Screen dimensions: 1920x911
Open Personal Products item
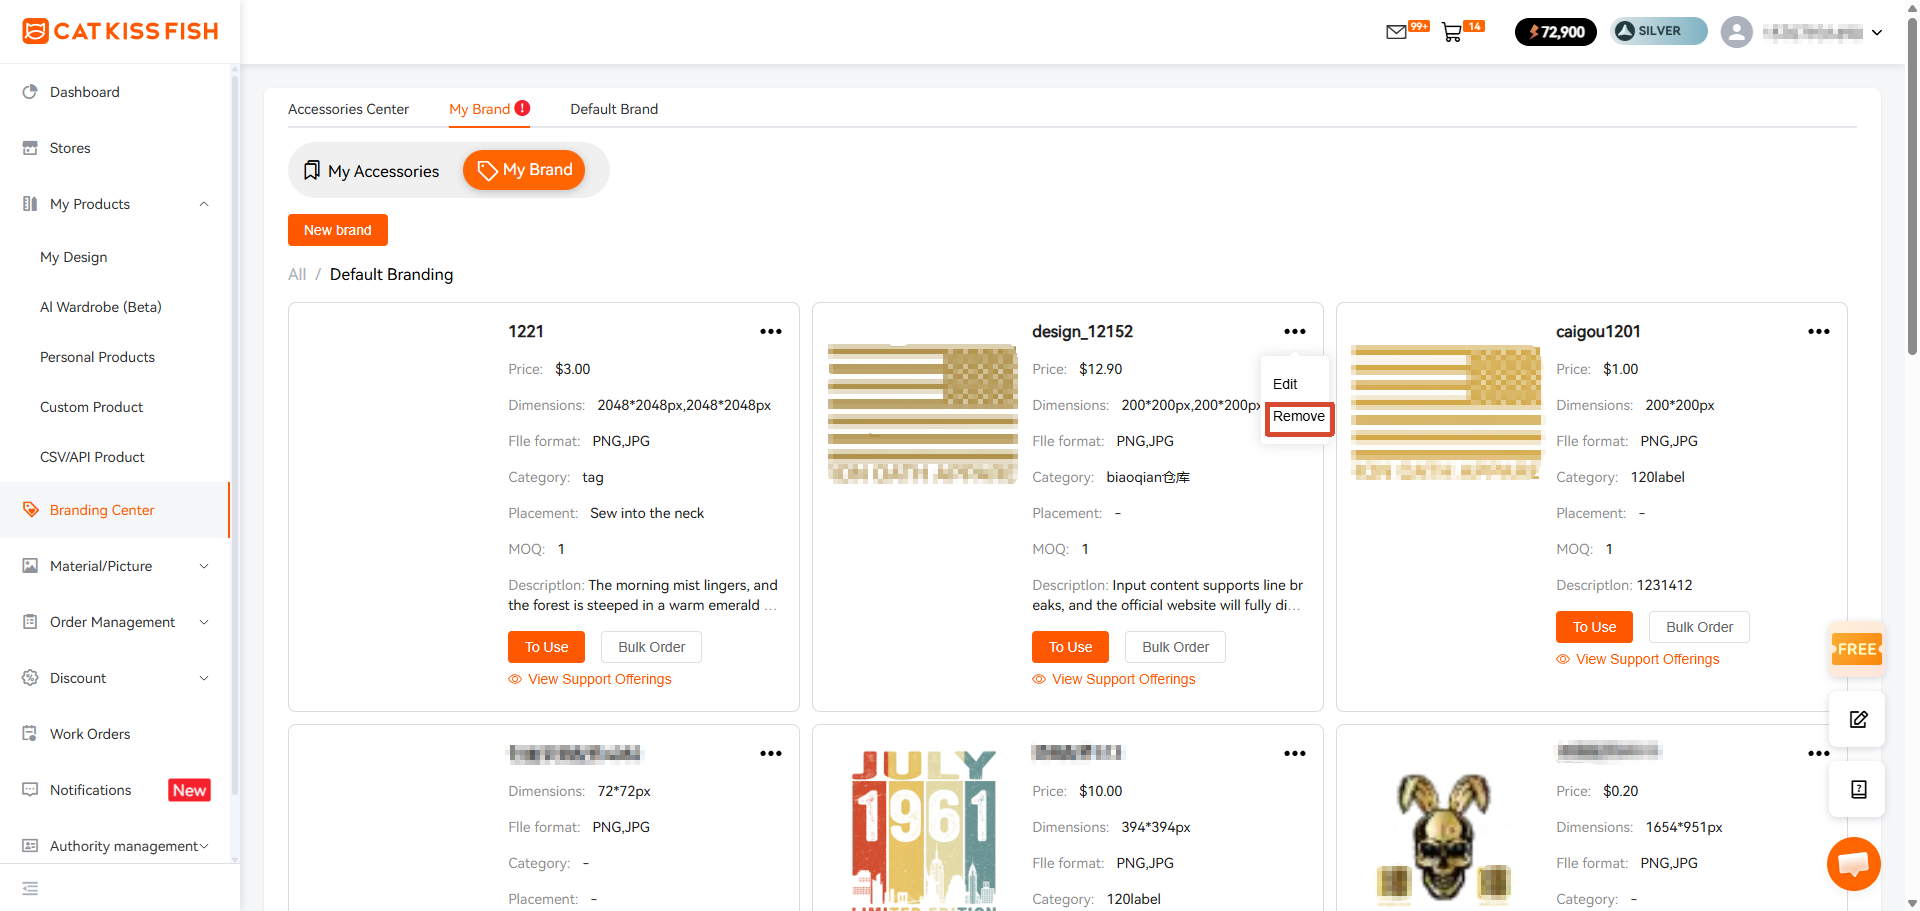point(97,357)
